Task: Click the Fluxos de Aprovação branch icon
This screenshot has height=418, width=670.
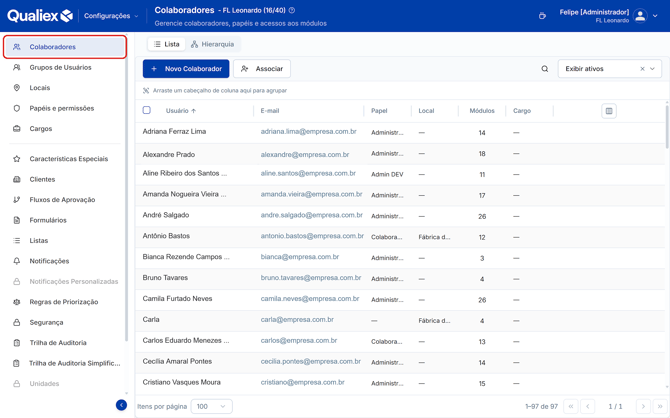Action: click(x=17, y=200)
